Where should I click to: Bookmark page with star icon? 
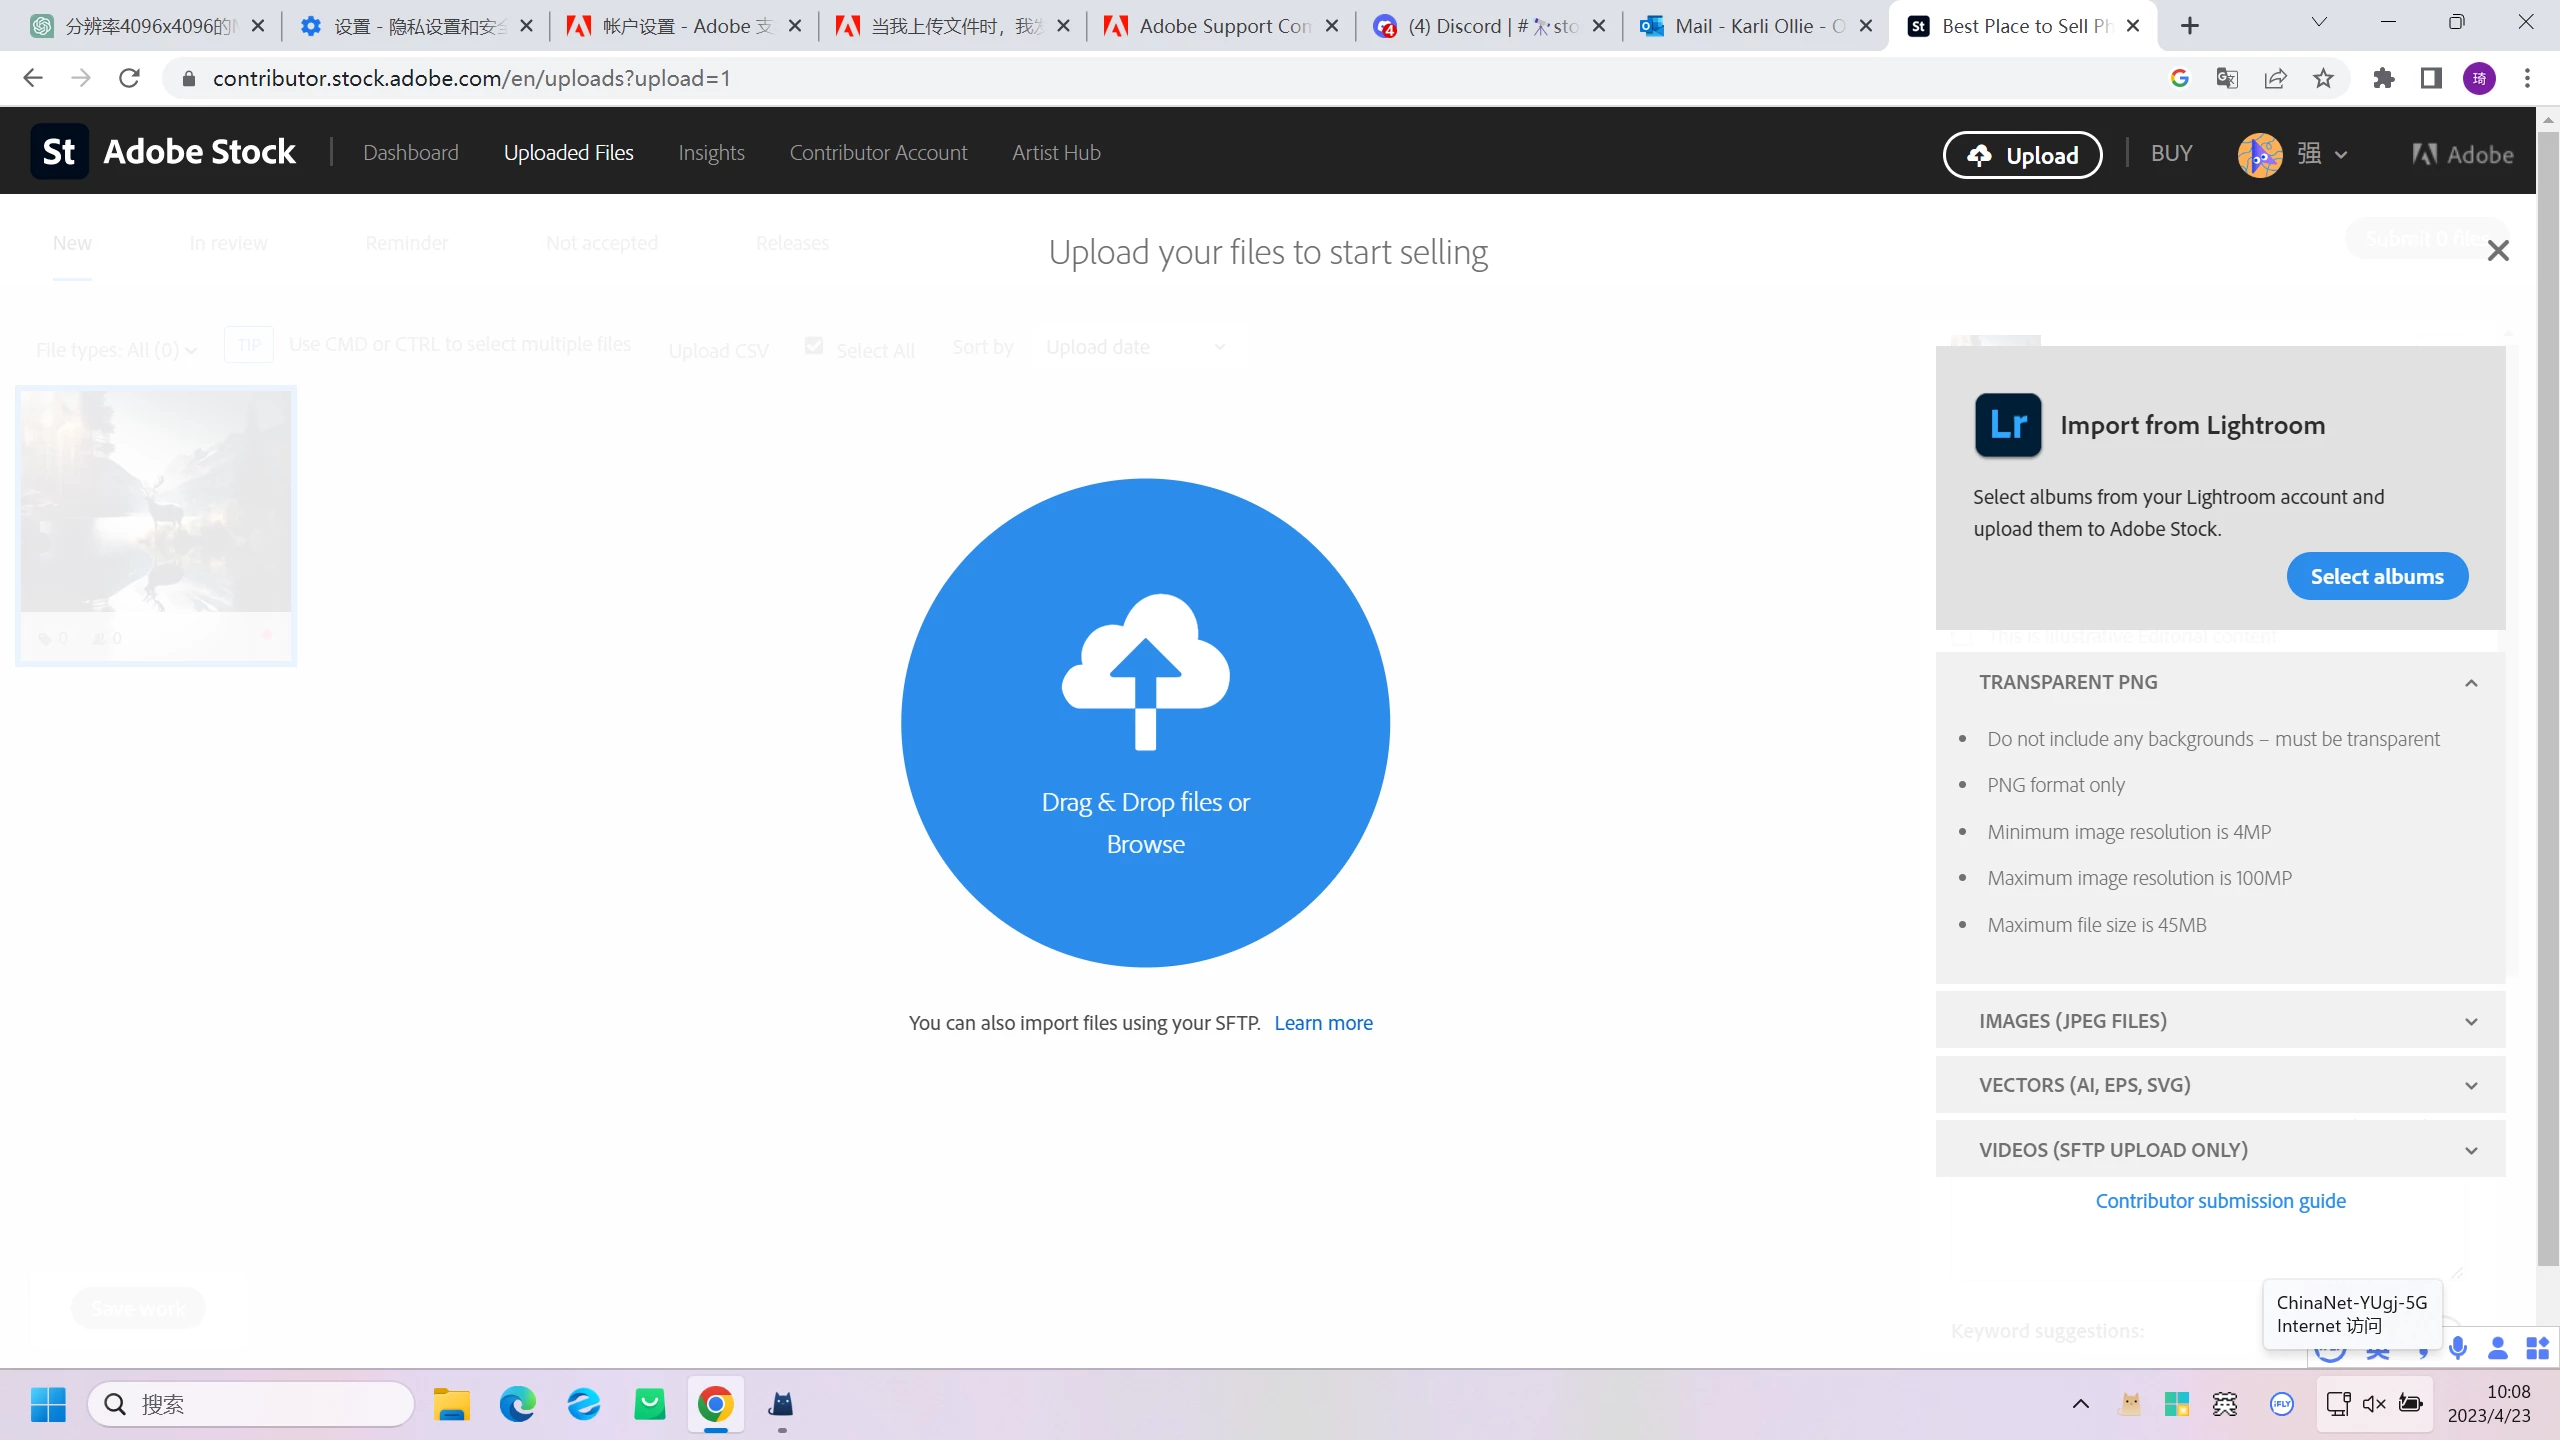tap(2323, 78)
